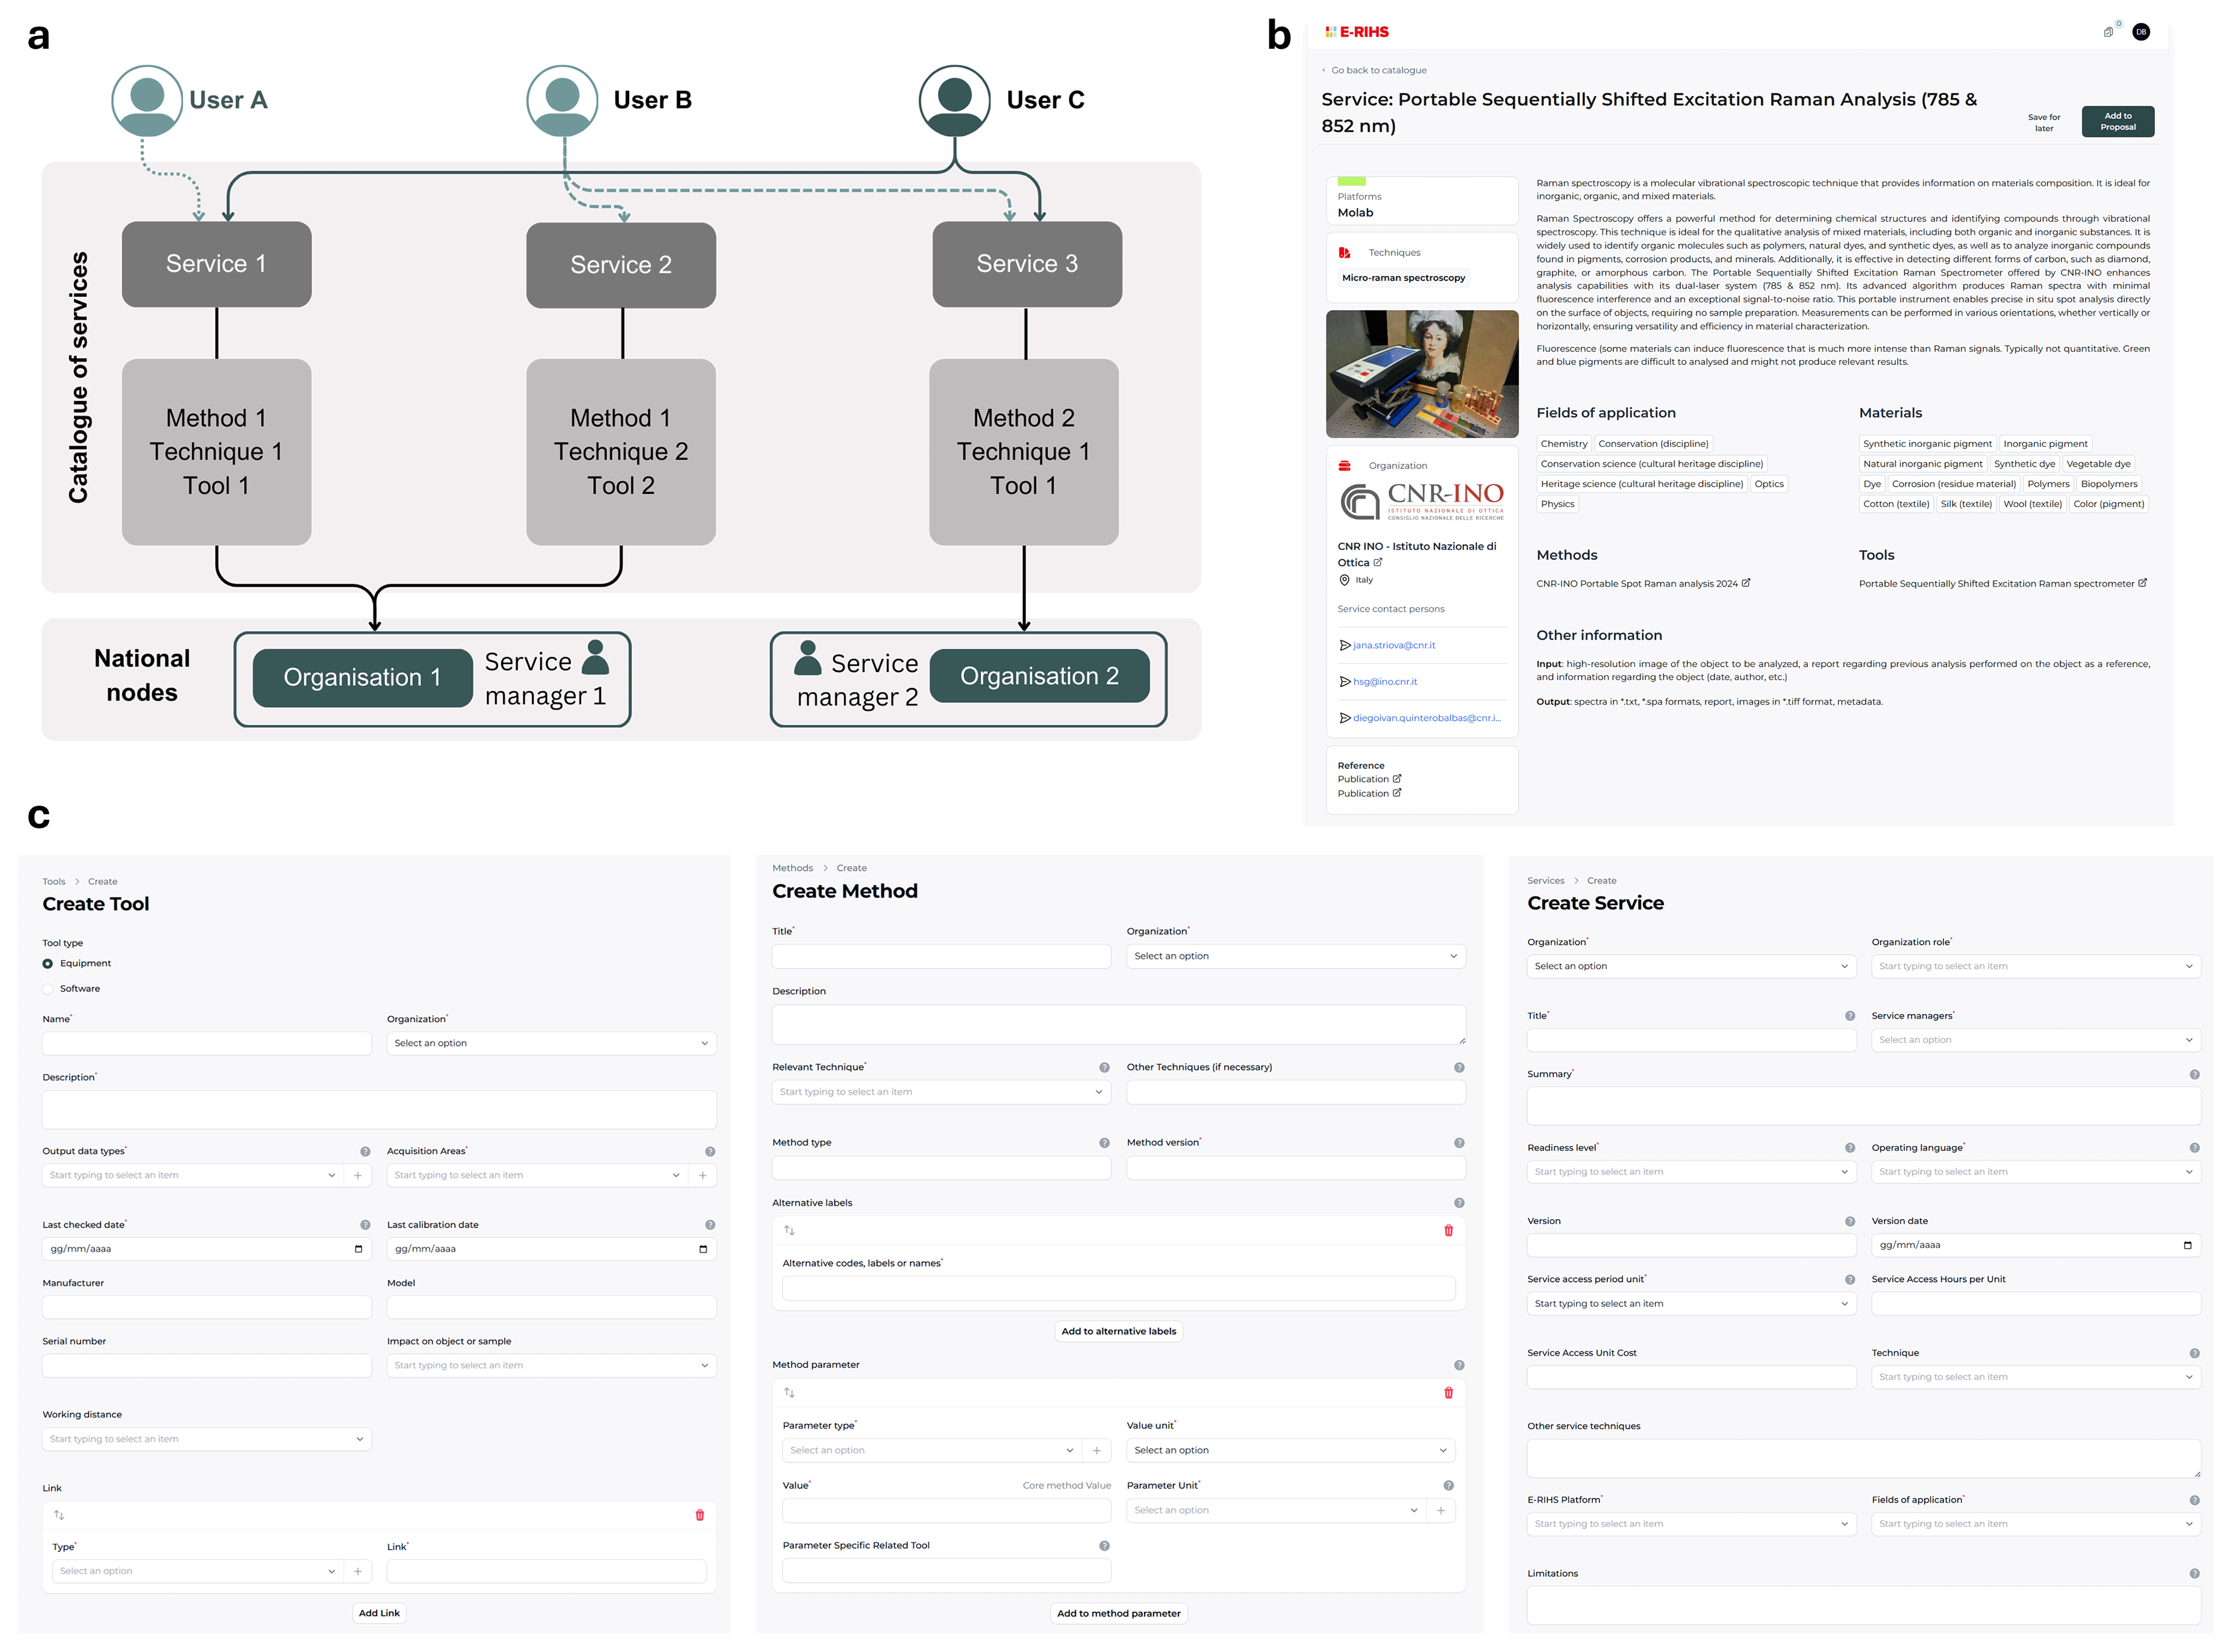
Task: Select the Software tool type
Action: (48, 989)
